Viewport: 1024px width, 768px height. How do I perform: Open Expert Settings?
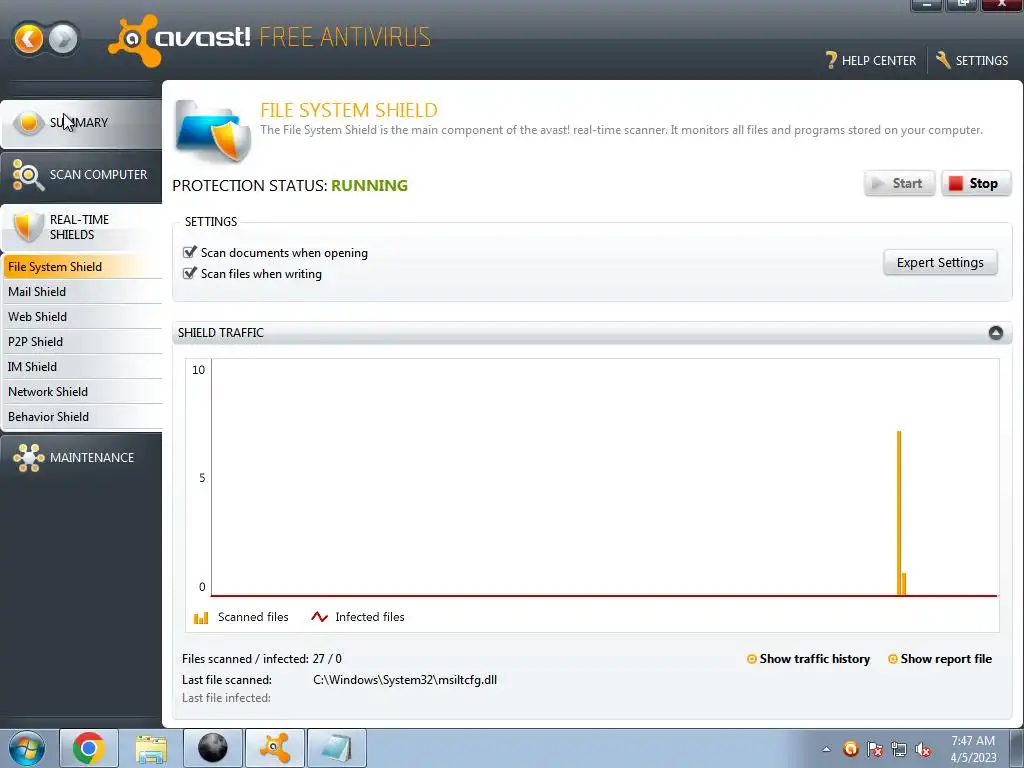940,263
